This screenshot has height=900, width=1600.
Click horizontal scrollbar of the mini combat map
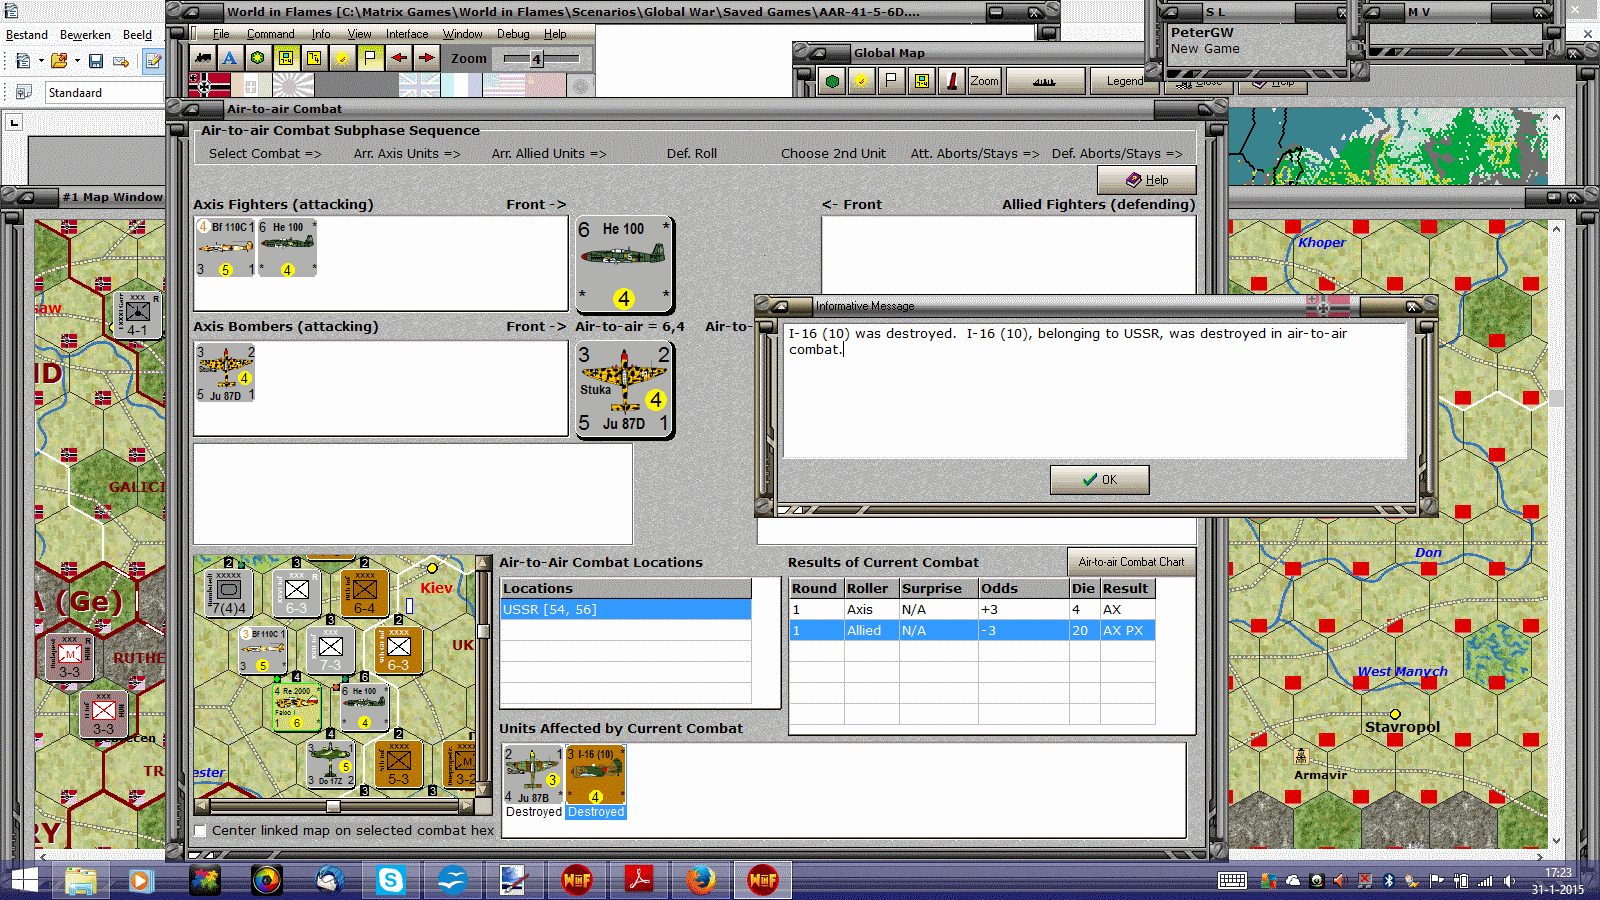(334, 806)
